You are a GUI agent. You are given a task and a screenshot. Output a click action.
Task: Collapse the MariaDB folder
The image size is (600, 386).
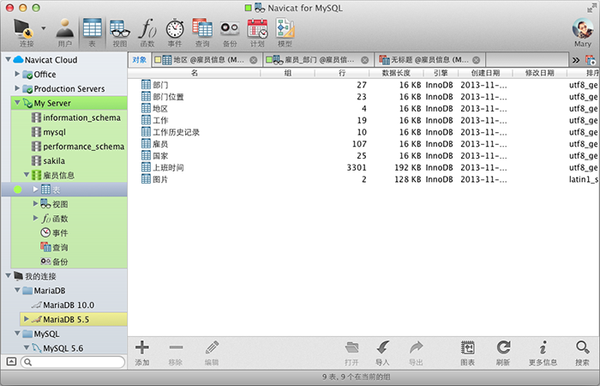point(17,290)
